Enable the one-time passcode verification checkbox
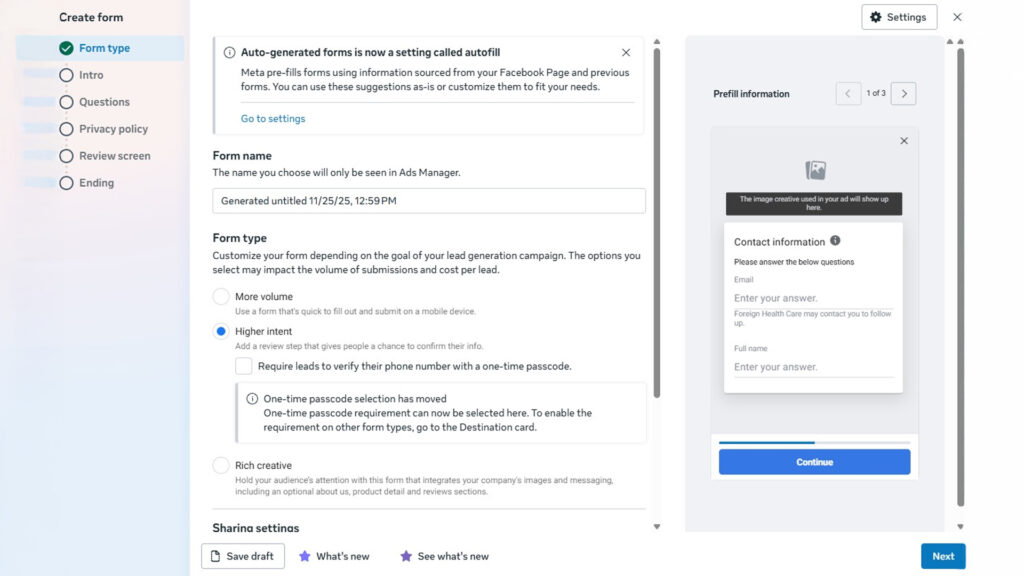The width and height of the screenshot is (1024, 576). point(243,366)
